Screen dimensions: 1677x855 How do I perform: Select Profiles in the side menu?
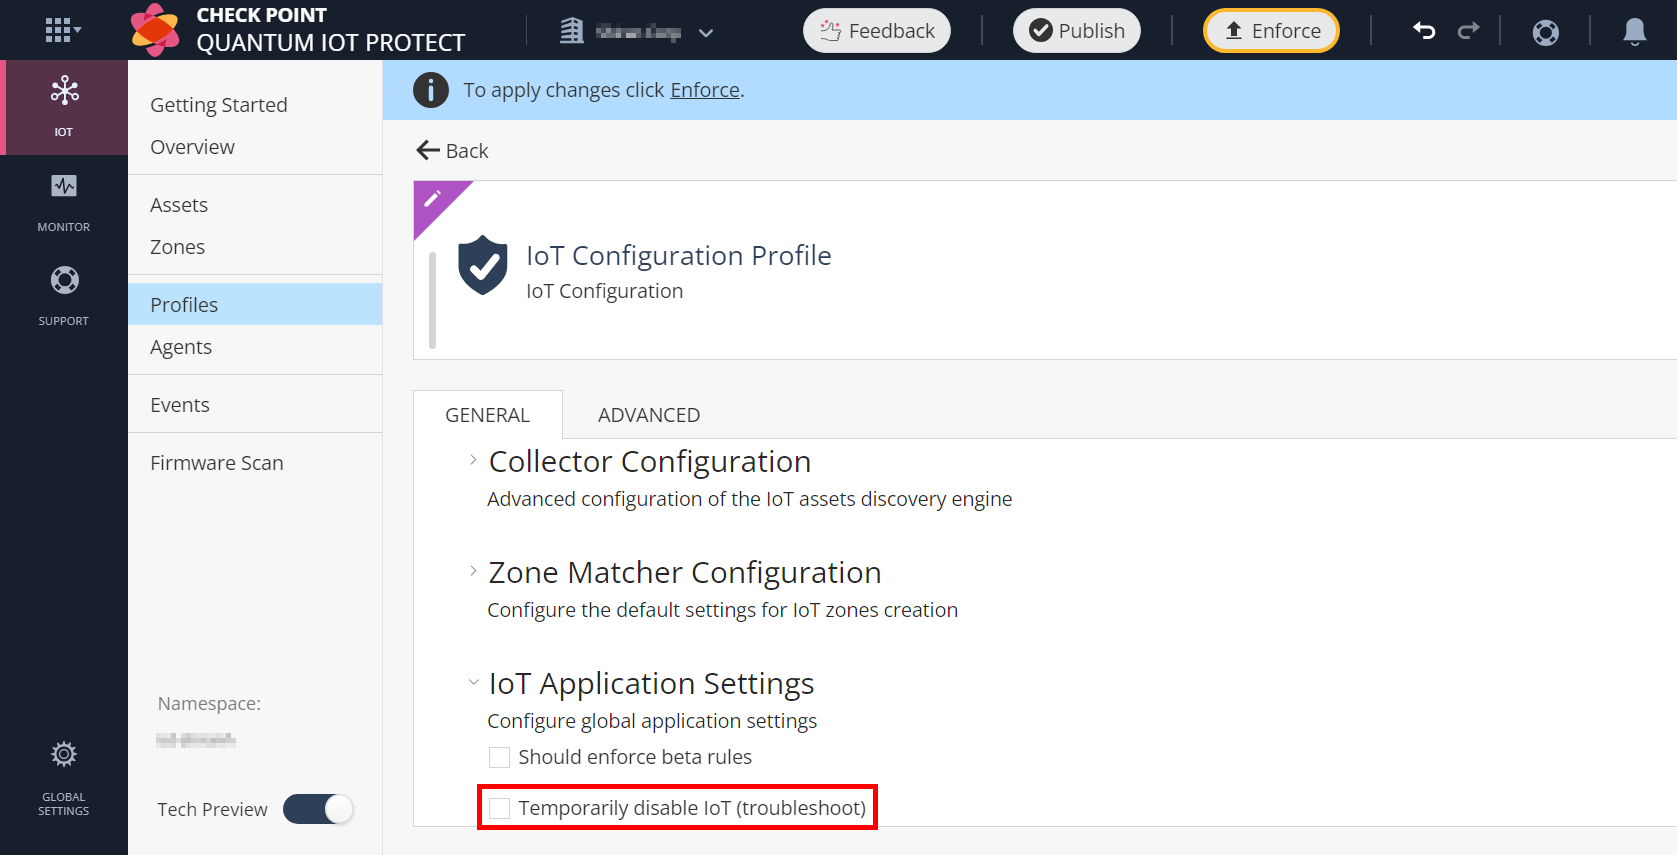tap(255, 304)
